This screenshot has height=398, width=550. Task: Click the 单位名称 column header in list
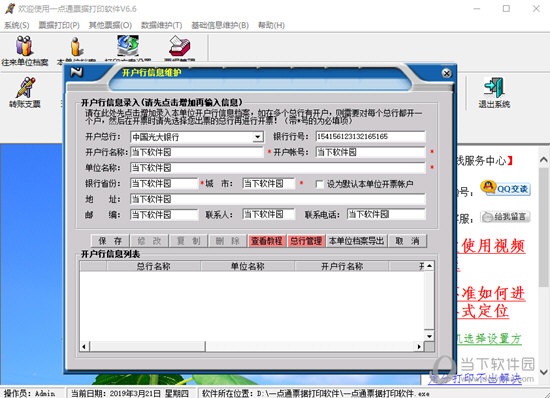(x=248, y=267)
